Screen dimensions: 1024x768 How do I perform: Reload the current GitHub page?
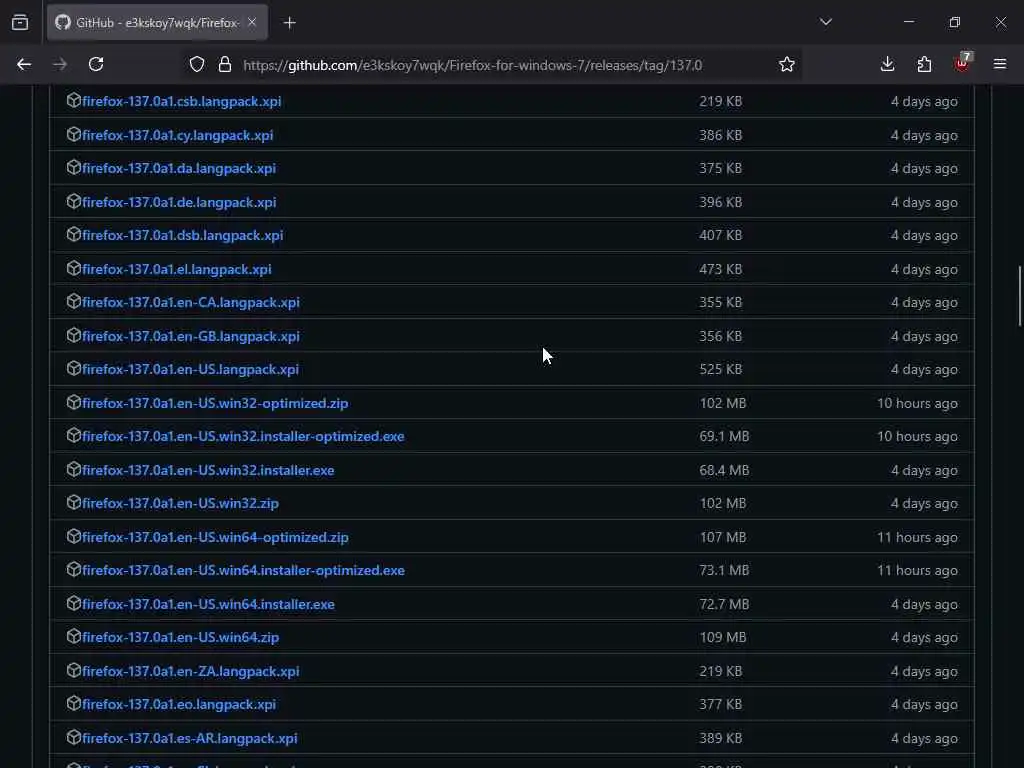pos(96,64)
